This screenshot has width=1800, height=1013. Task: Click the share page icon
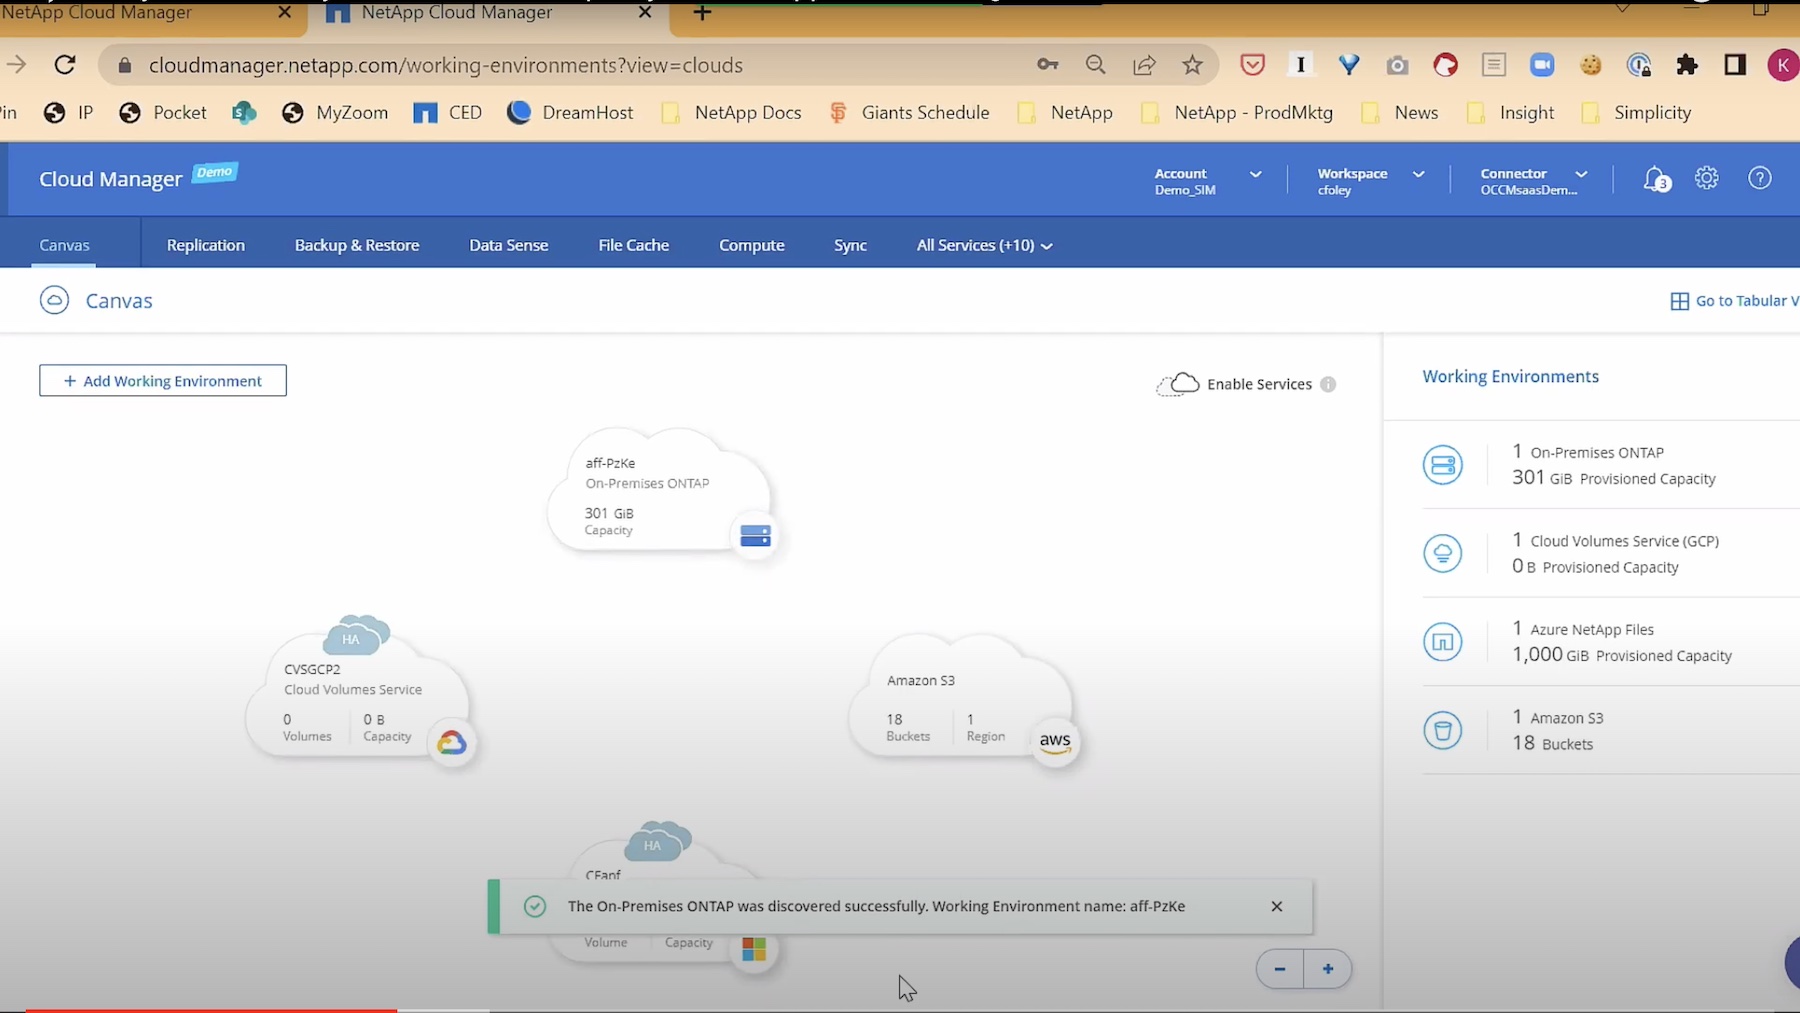[1144, 65]
